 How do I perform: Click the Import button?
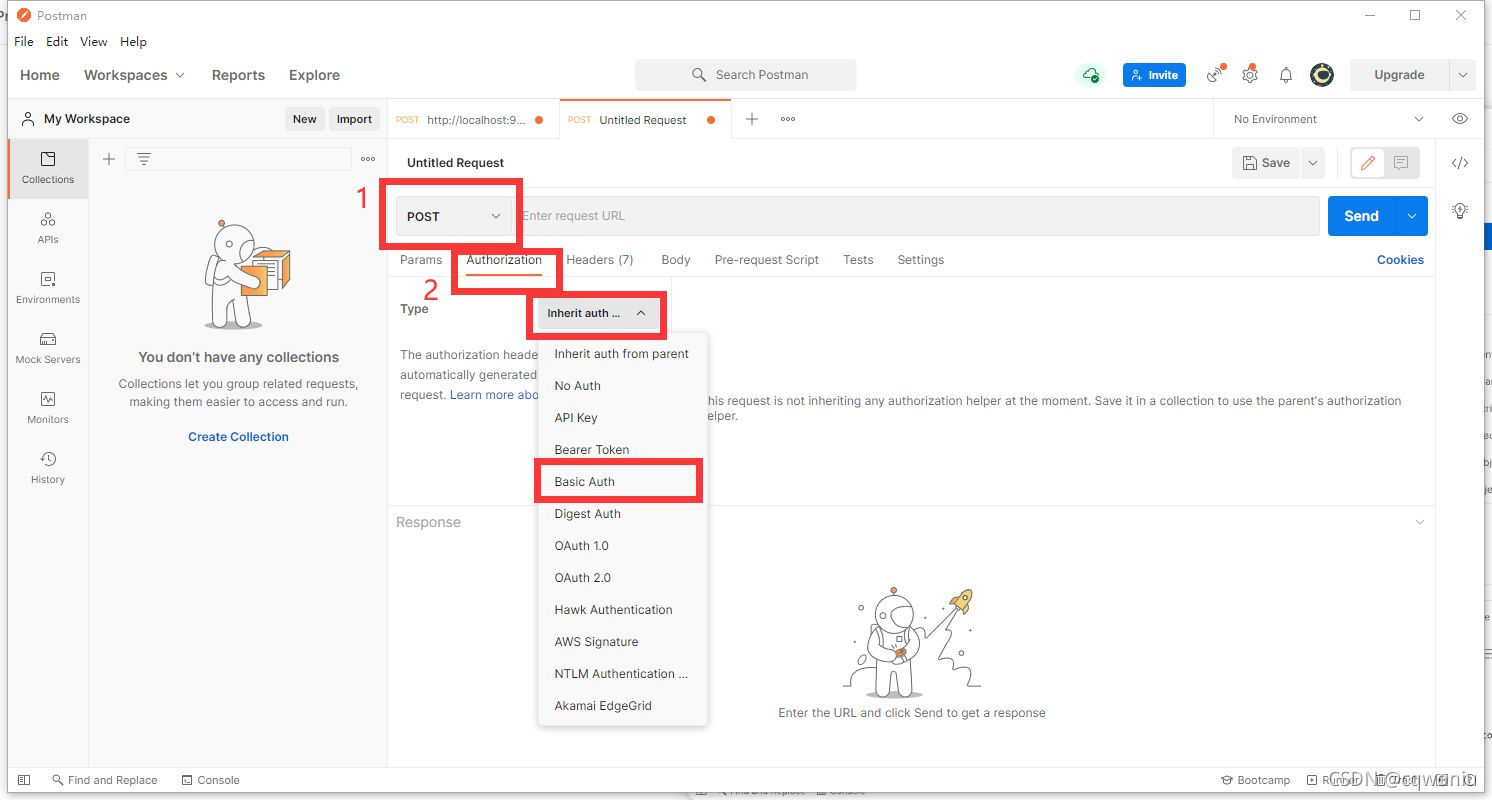tap(354, 119)
